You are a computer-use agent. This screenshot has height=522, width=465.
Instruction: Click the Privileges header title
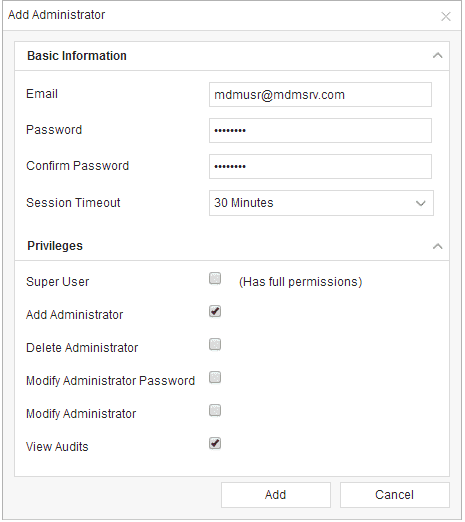(55, 246)
